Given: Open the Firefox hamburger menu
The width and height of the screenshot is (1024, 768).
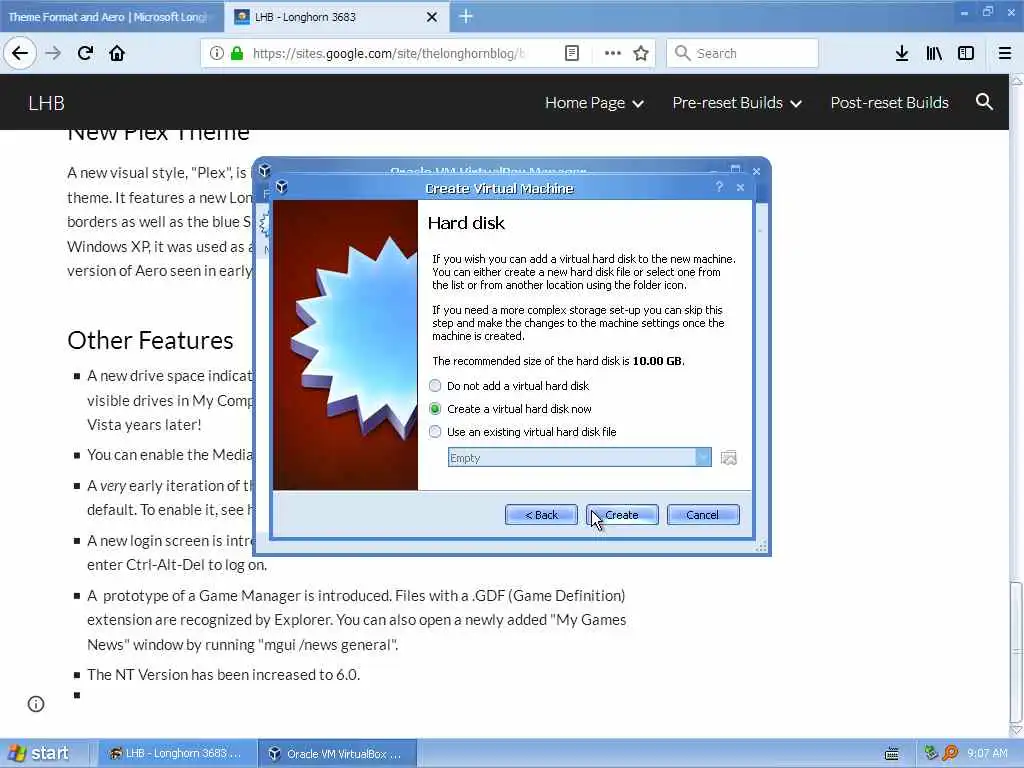Looking at the screenshot, I should click(x=1005, y=53).
